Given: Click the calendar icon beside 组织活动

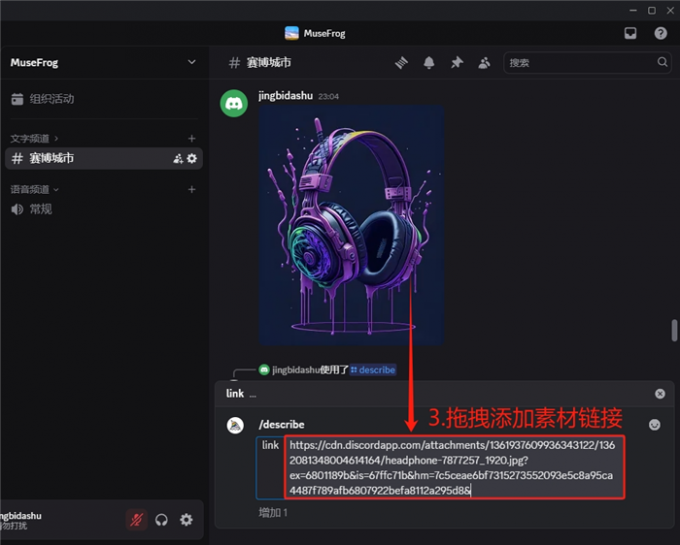Looking at the screenshot, I should pyautogui.click(x=17, y=99).
